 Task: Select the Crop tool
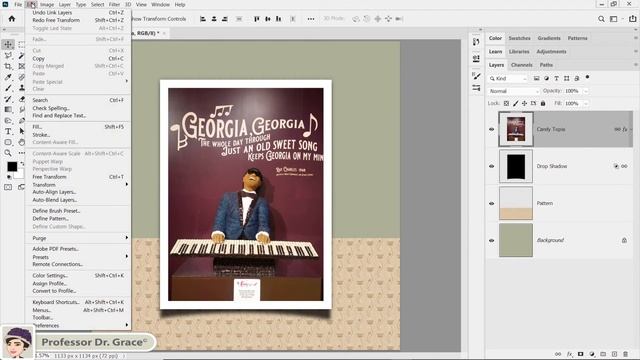[x=8, y=66]
